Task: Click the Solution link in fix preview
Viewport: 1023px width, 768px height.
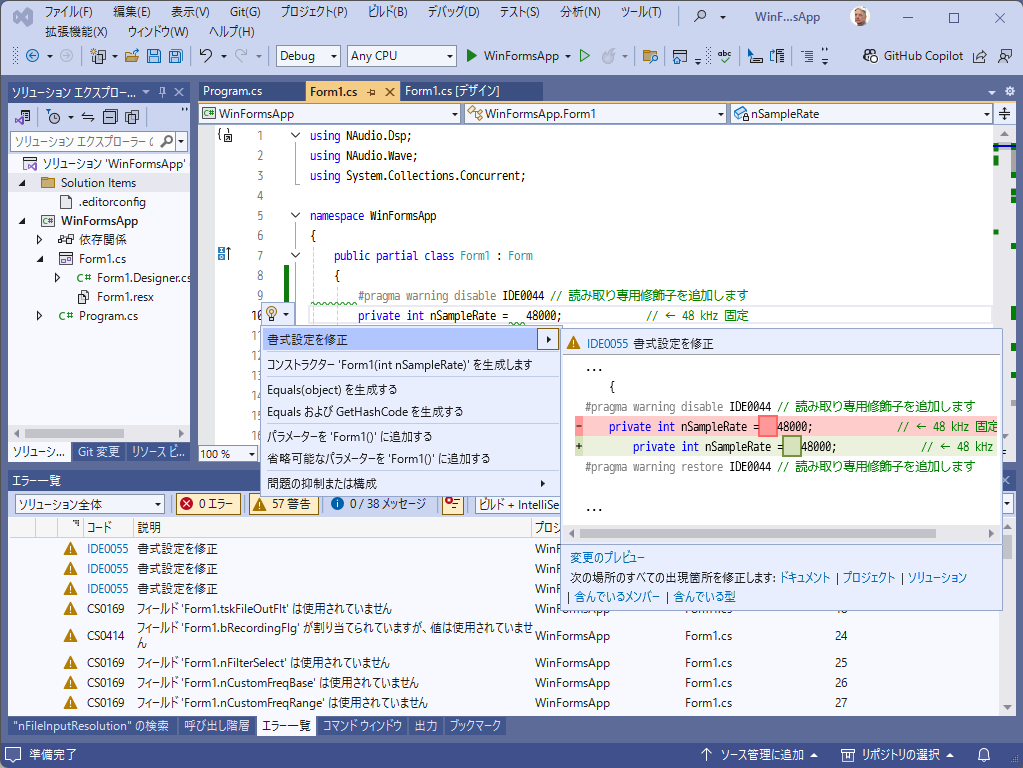Action: tap(937, 578)
